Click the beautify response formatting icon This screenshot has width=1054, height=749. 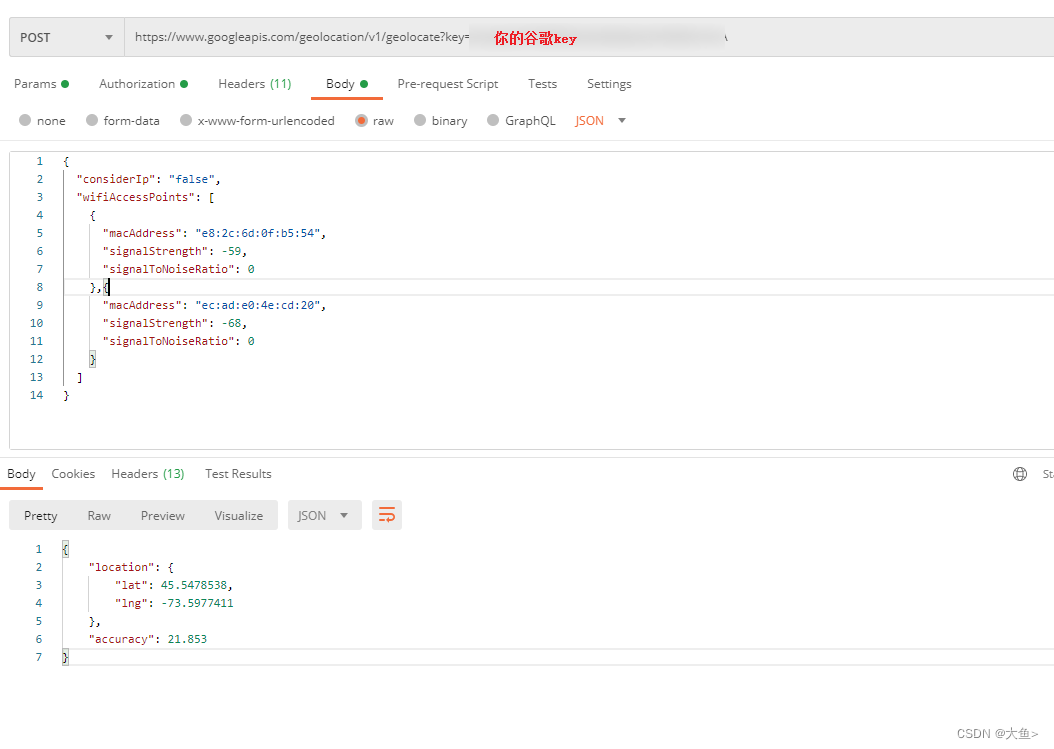pyautogui.click(x=387, y=515)
